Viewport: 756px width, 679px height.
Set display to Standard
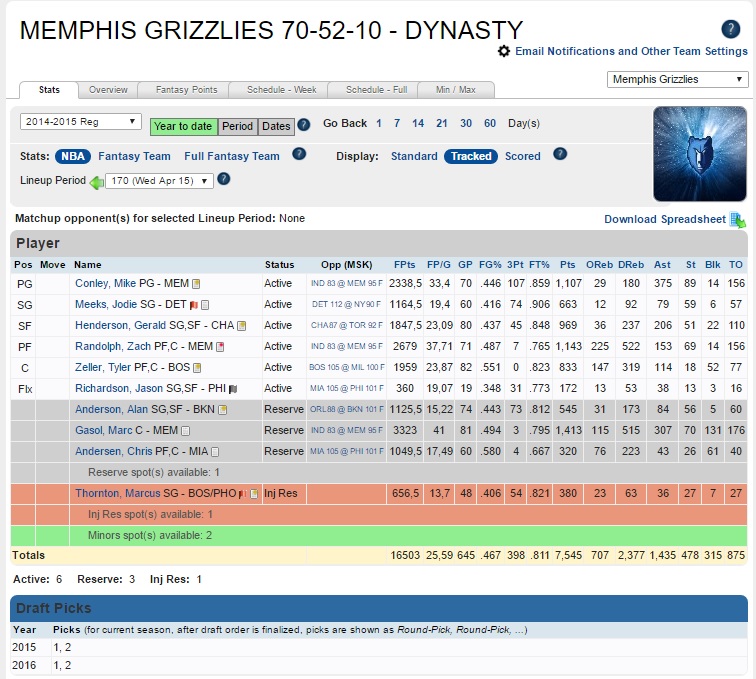coord(414,156)
